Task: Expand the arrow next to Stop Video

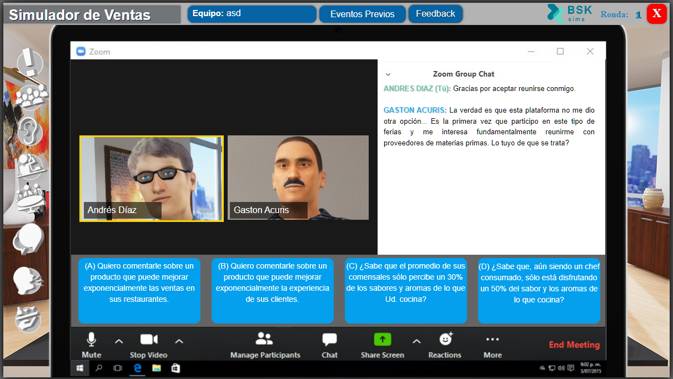Action: click(x=179, y=342)
